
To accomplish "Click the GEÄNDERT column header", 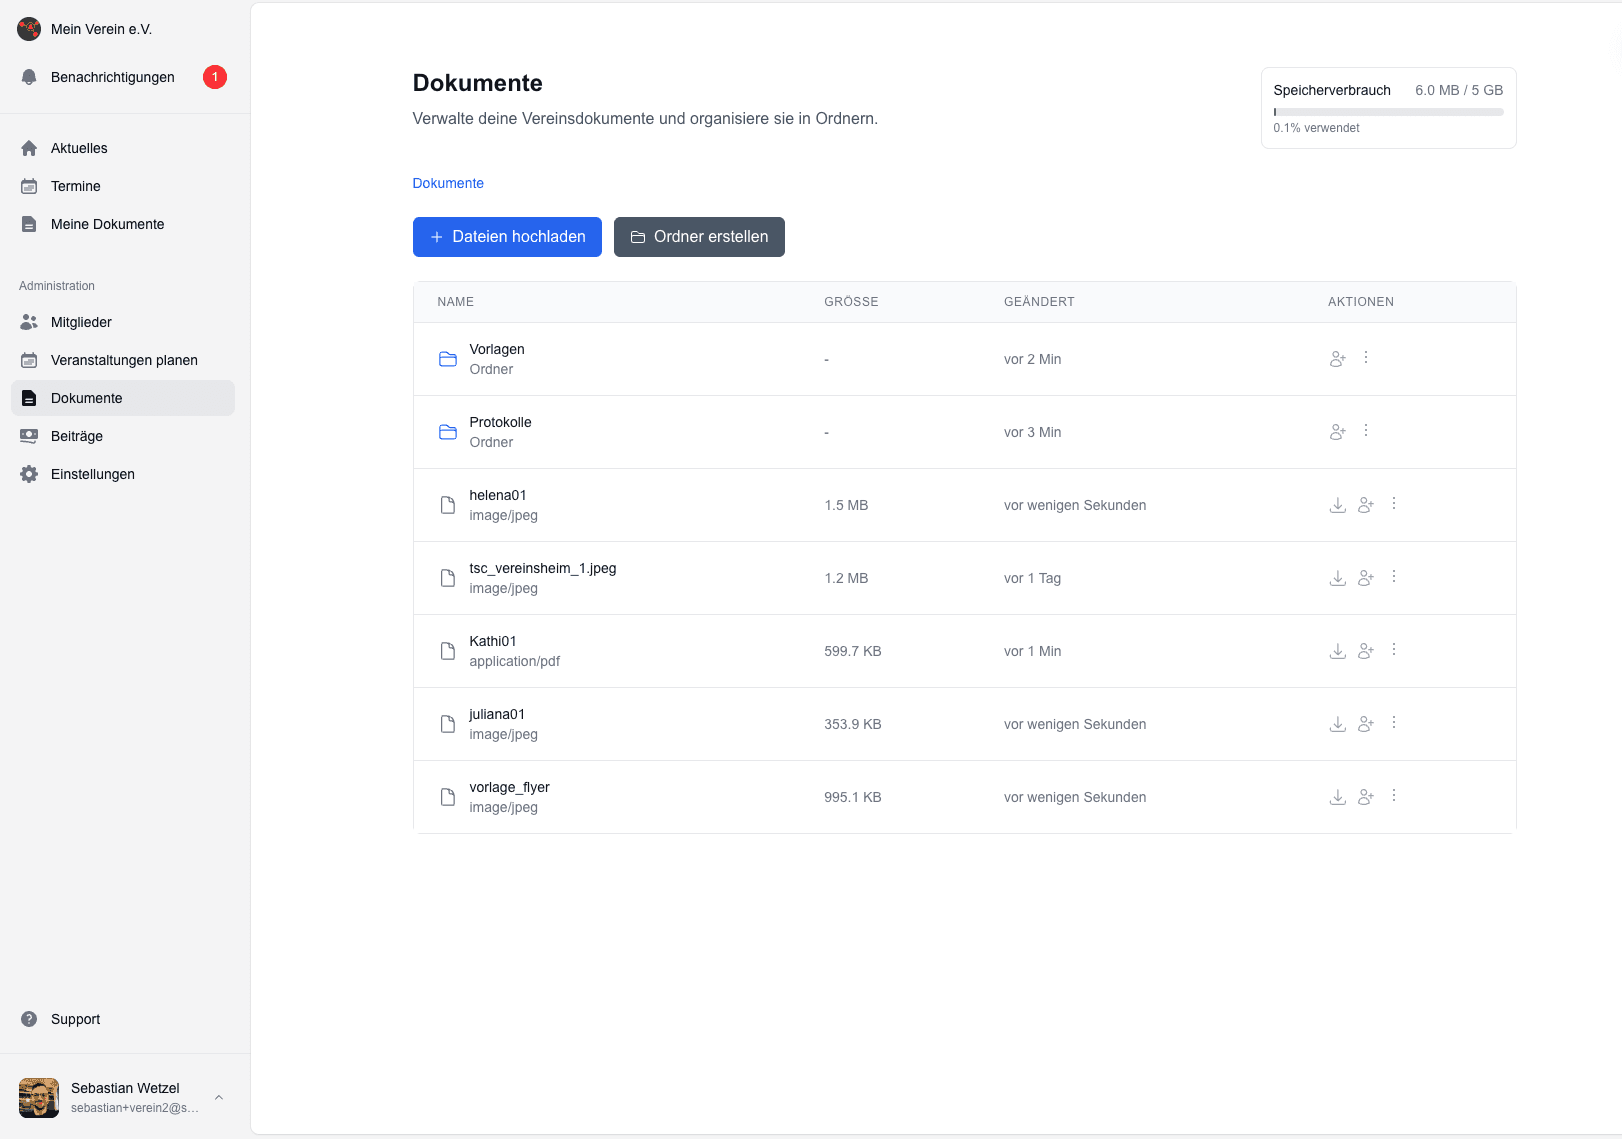I will 1039,302.
